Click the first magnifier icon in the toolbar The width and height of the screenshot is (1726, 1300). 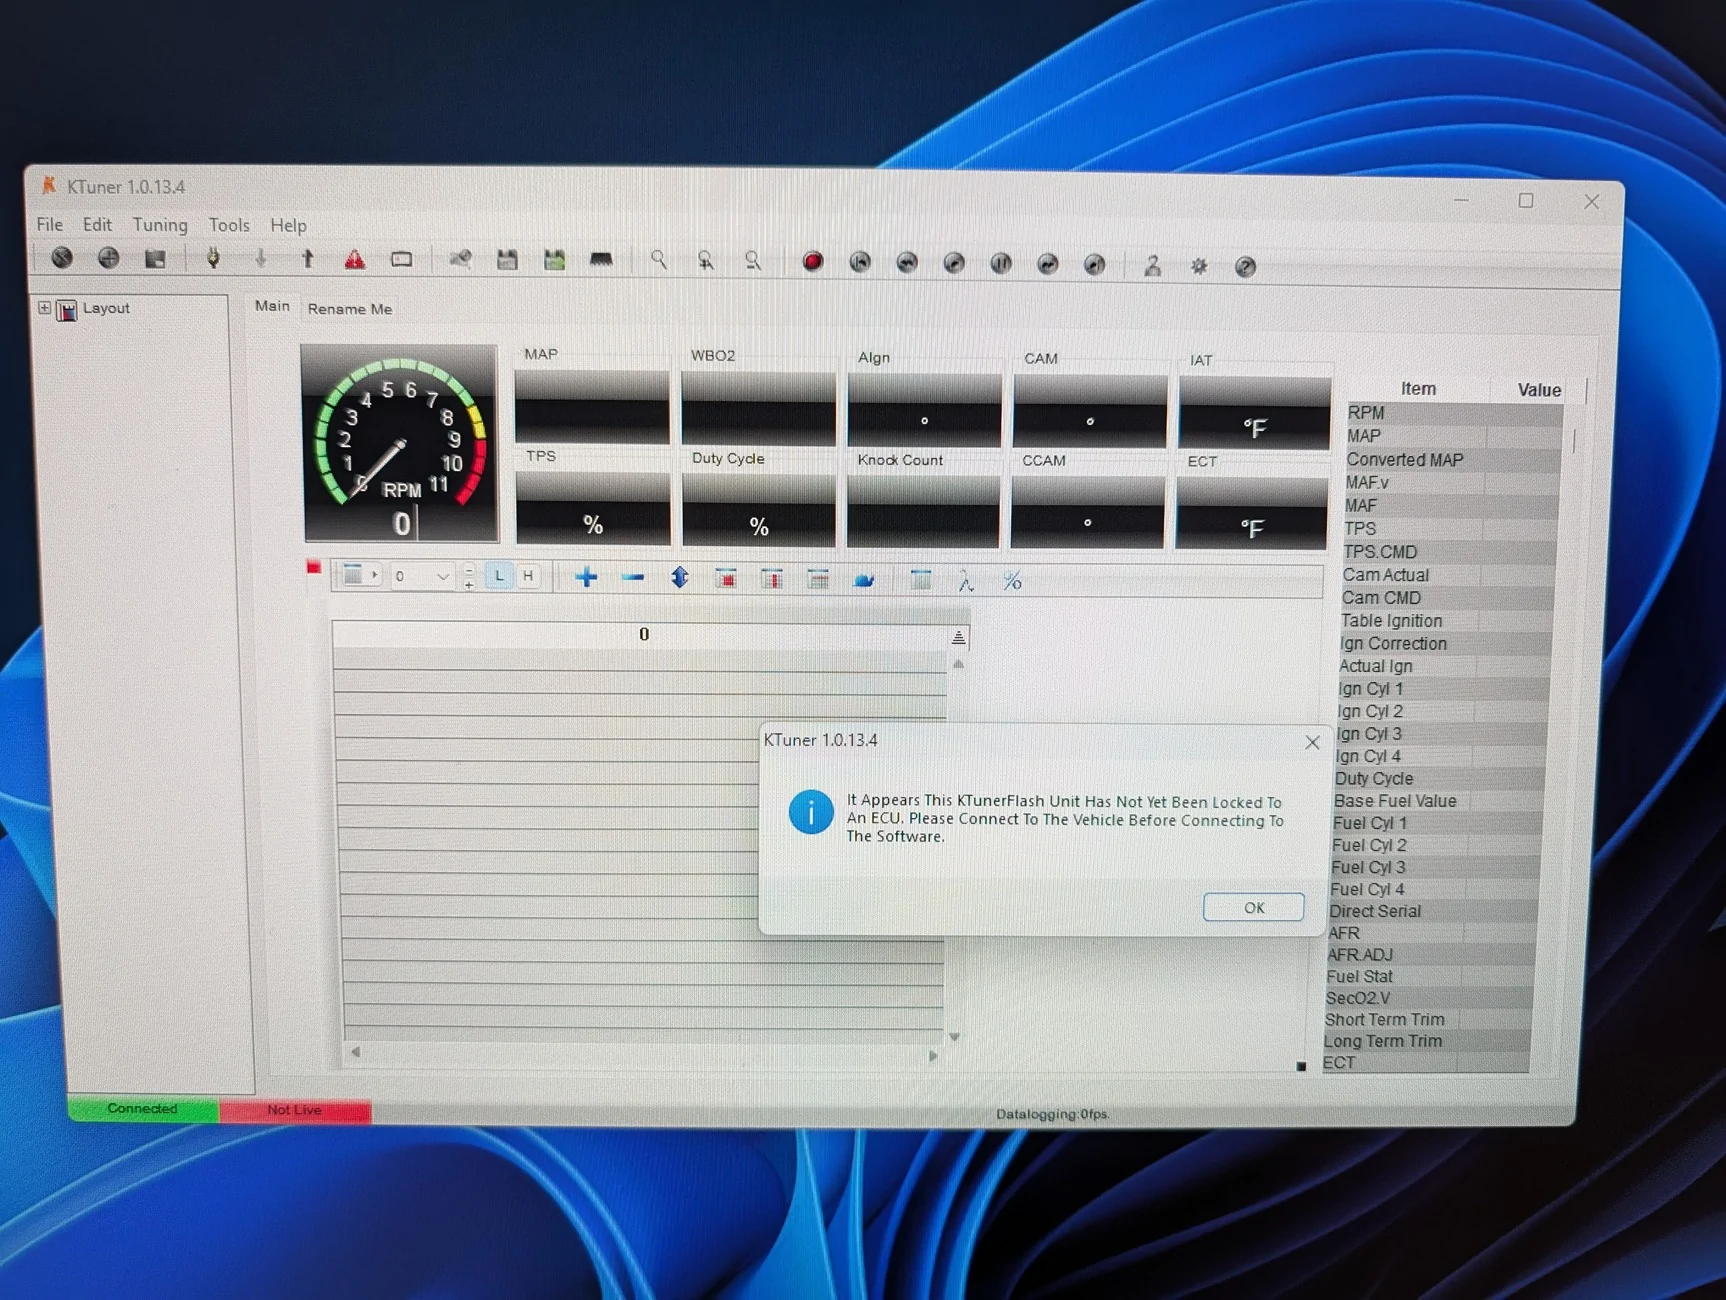(x=658, y=260)
